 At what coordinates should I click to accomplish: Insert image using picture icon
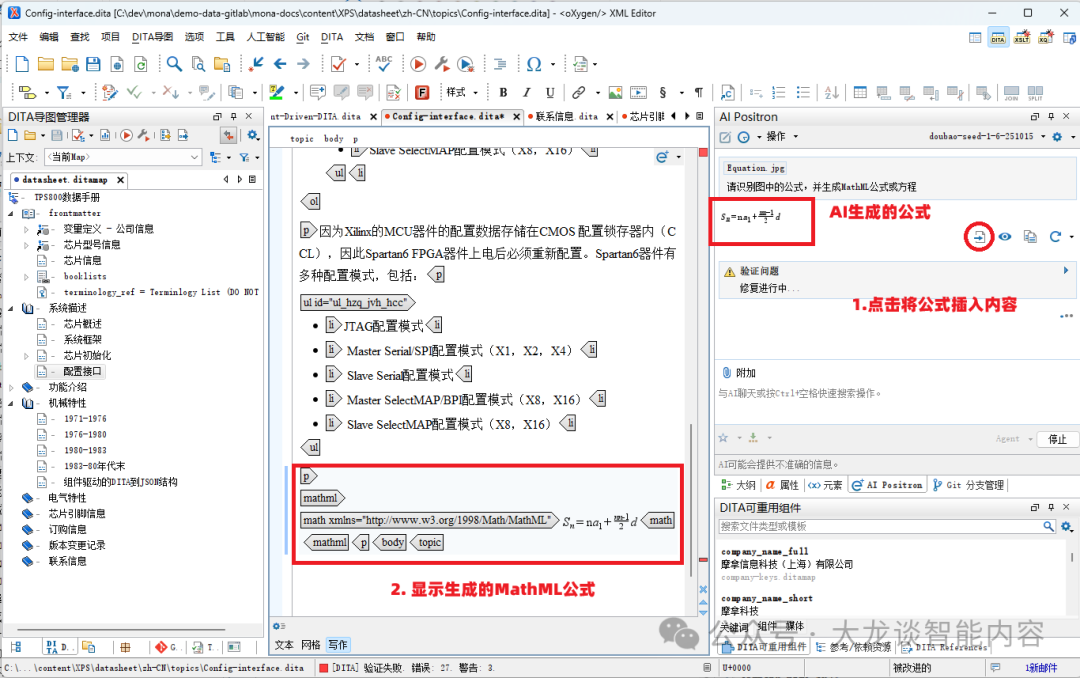615,92
